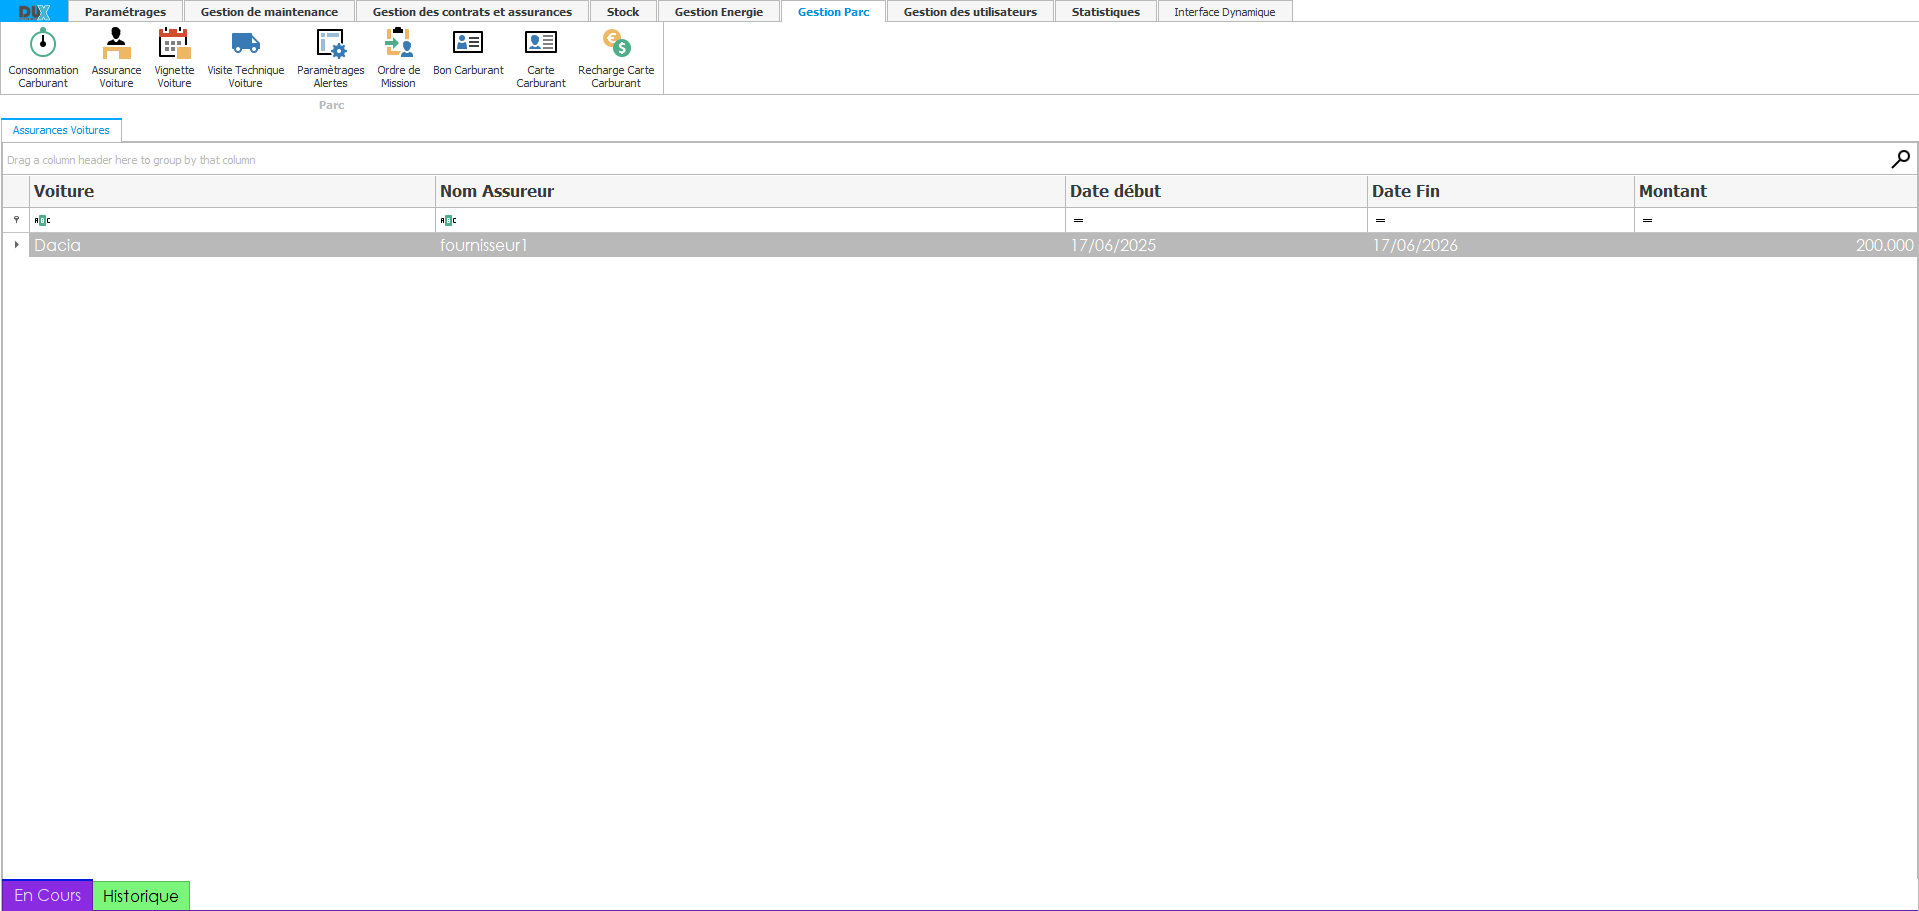Switch to the Stock ribbon tab
The height and width of the screenshot is (911, 1919).
[x=622, y=12]
